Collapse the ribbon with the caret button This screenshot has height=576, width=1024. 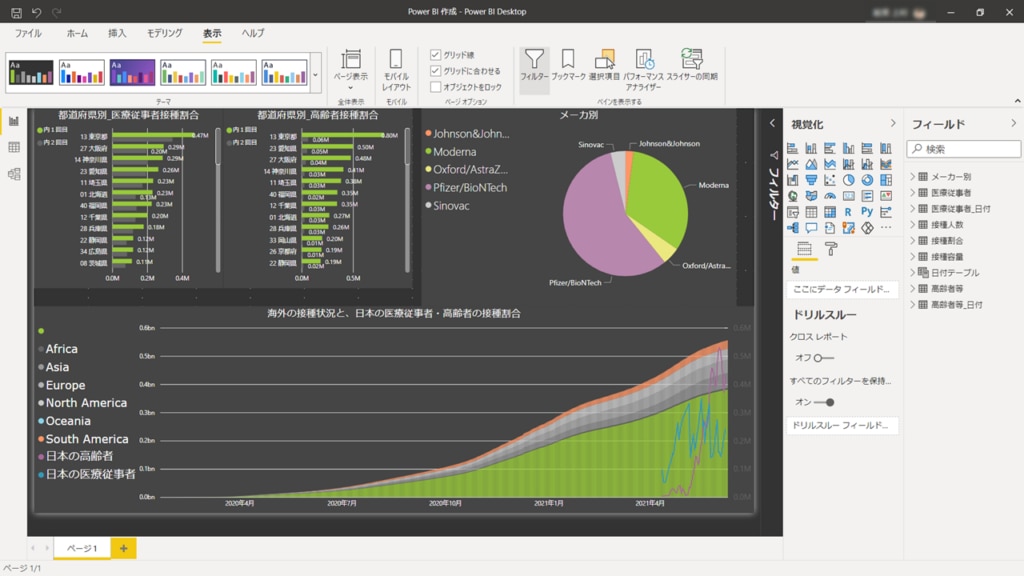[x=1017, y=101]
